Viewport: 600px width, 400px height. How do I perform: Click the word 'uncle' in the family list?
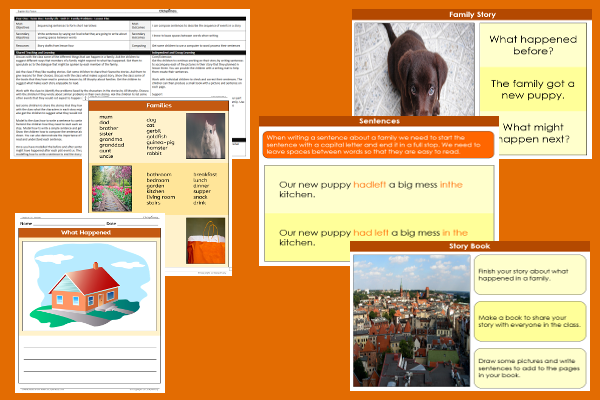[x=106, y=156]
